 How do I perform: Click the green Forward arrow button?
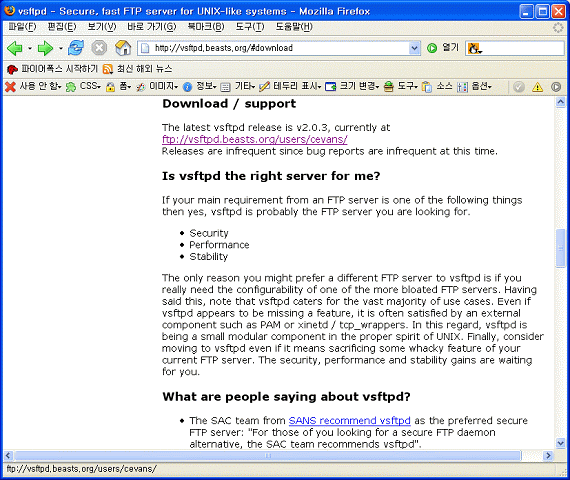point(45,48)
